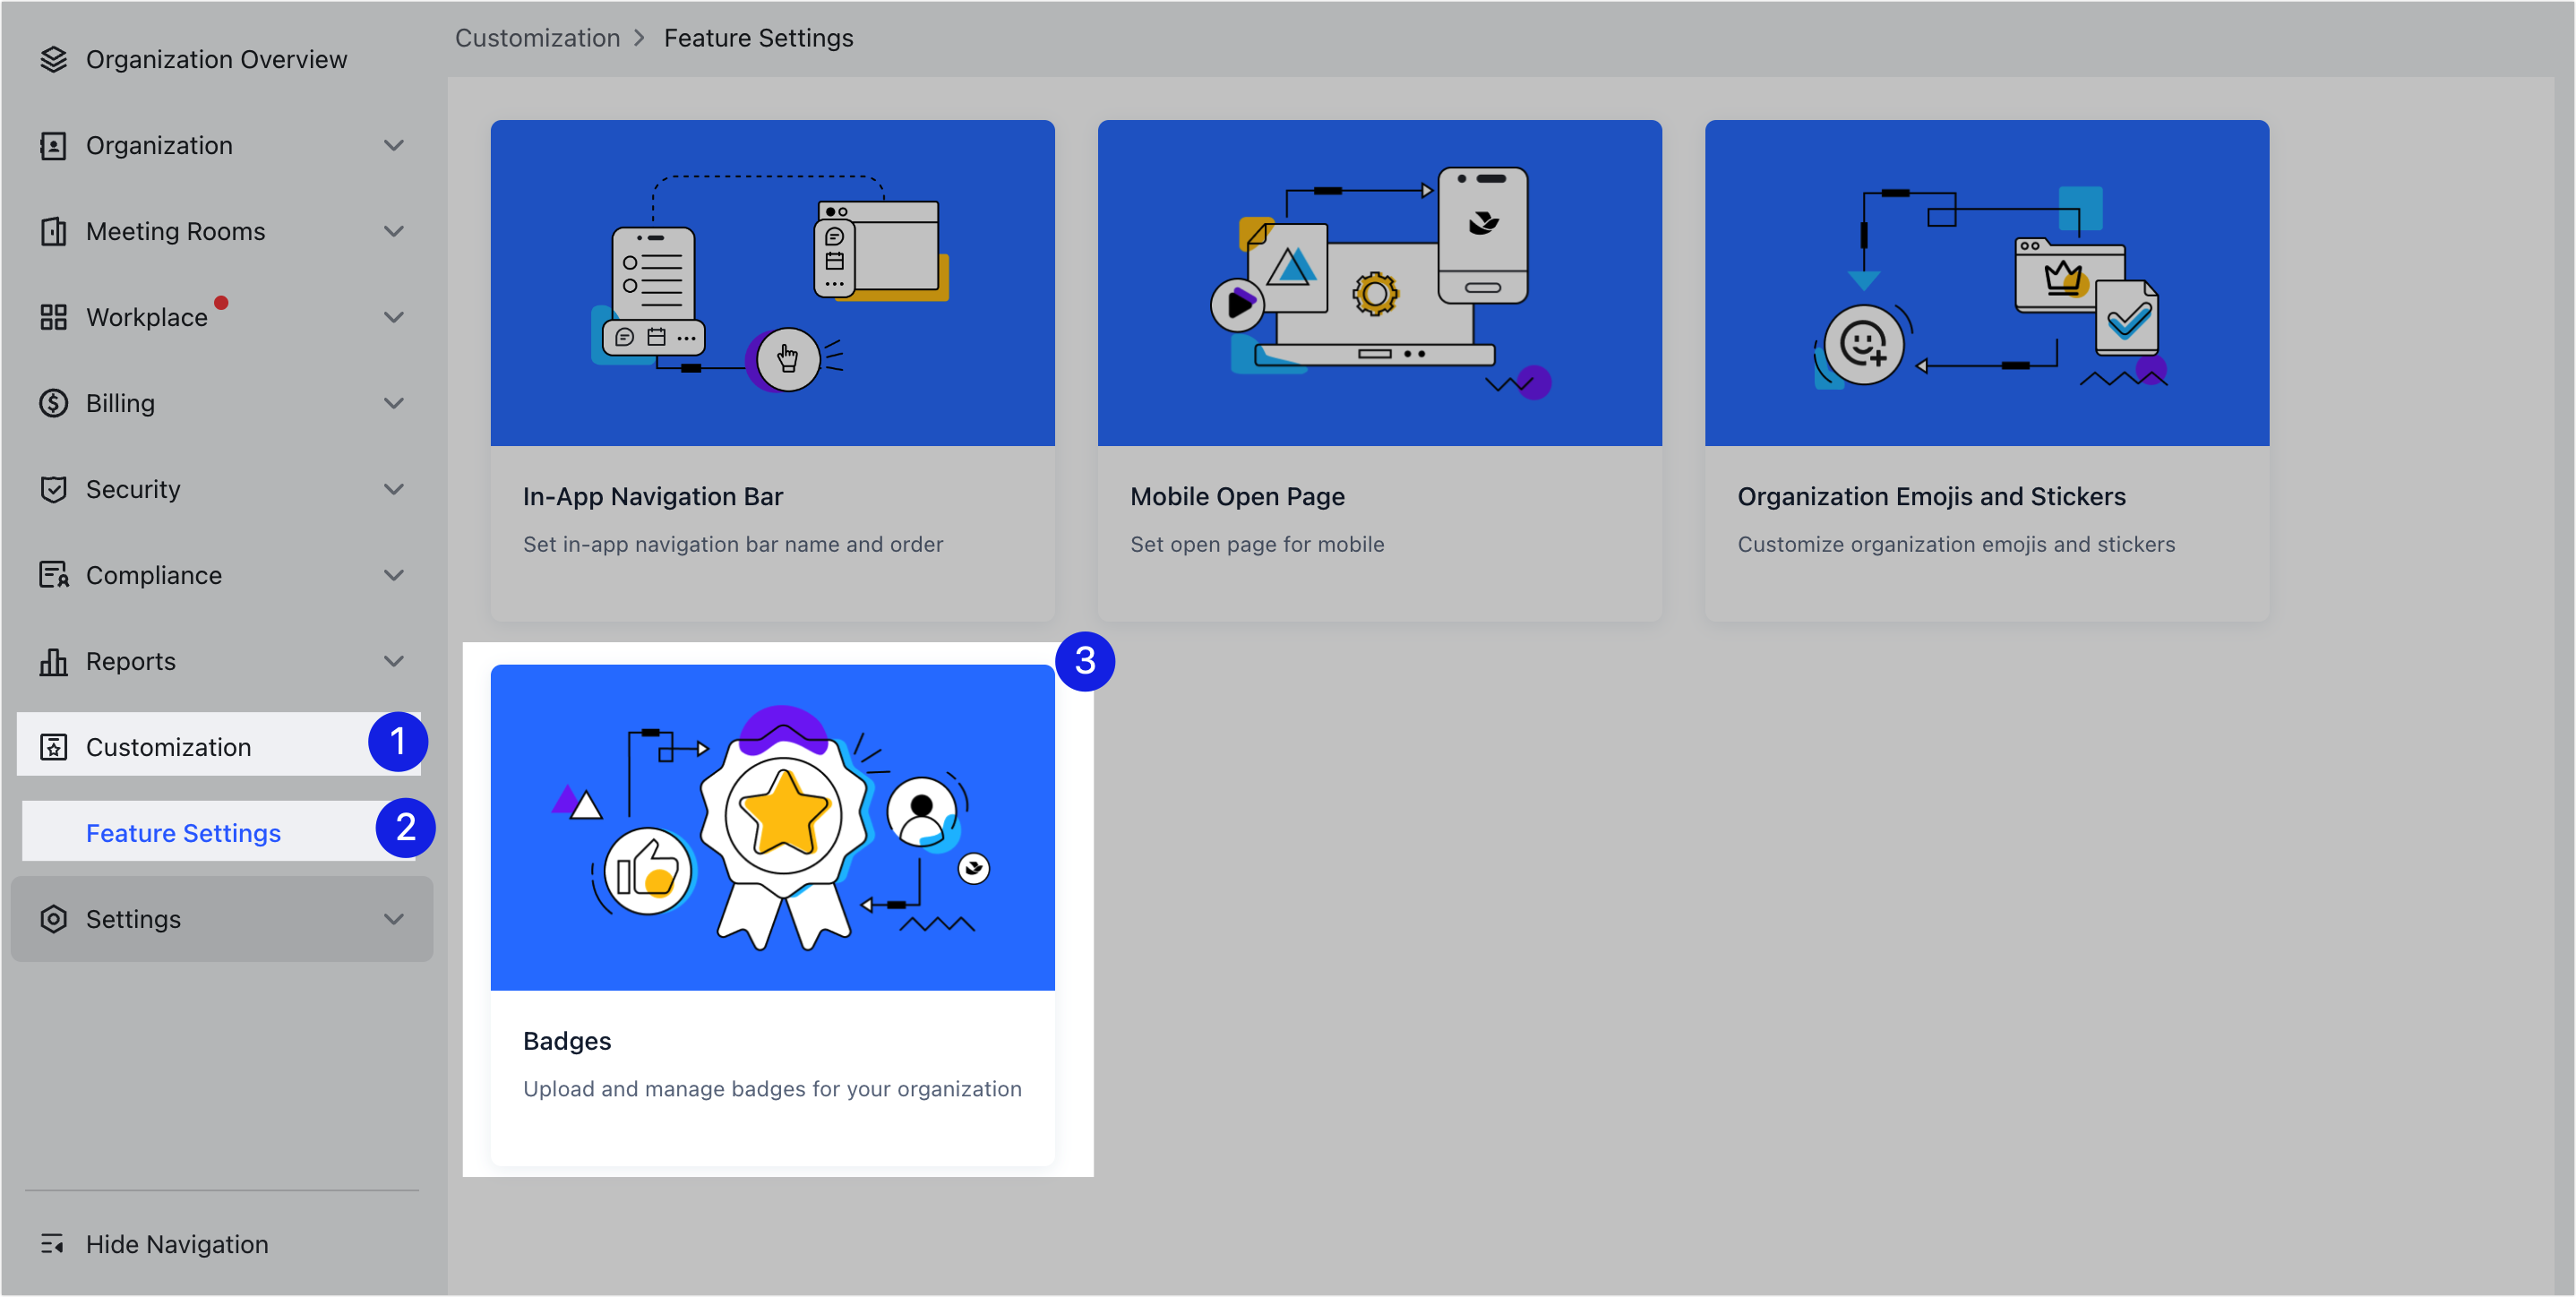Select the Reports chart icon
This screenshot has width=2576, height=1297.
[53, 661]
